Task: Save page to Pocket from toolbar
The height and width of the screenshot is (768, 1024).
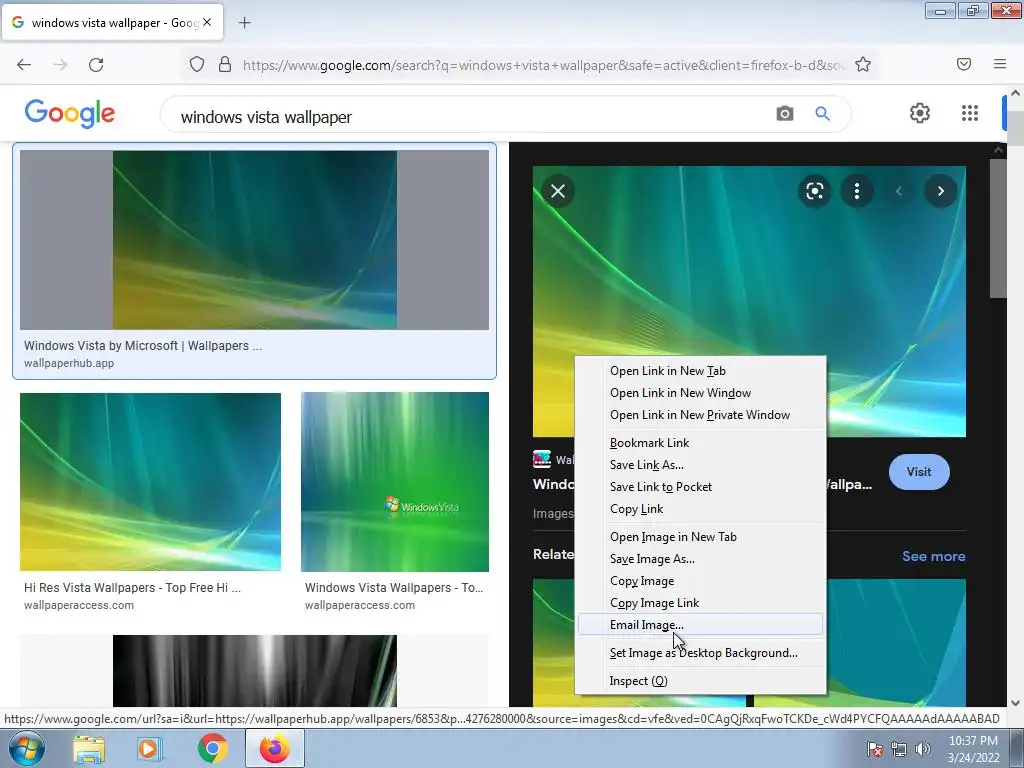Action: 964,64
